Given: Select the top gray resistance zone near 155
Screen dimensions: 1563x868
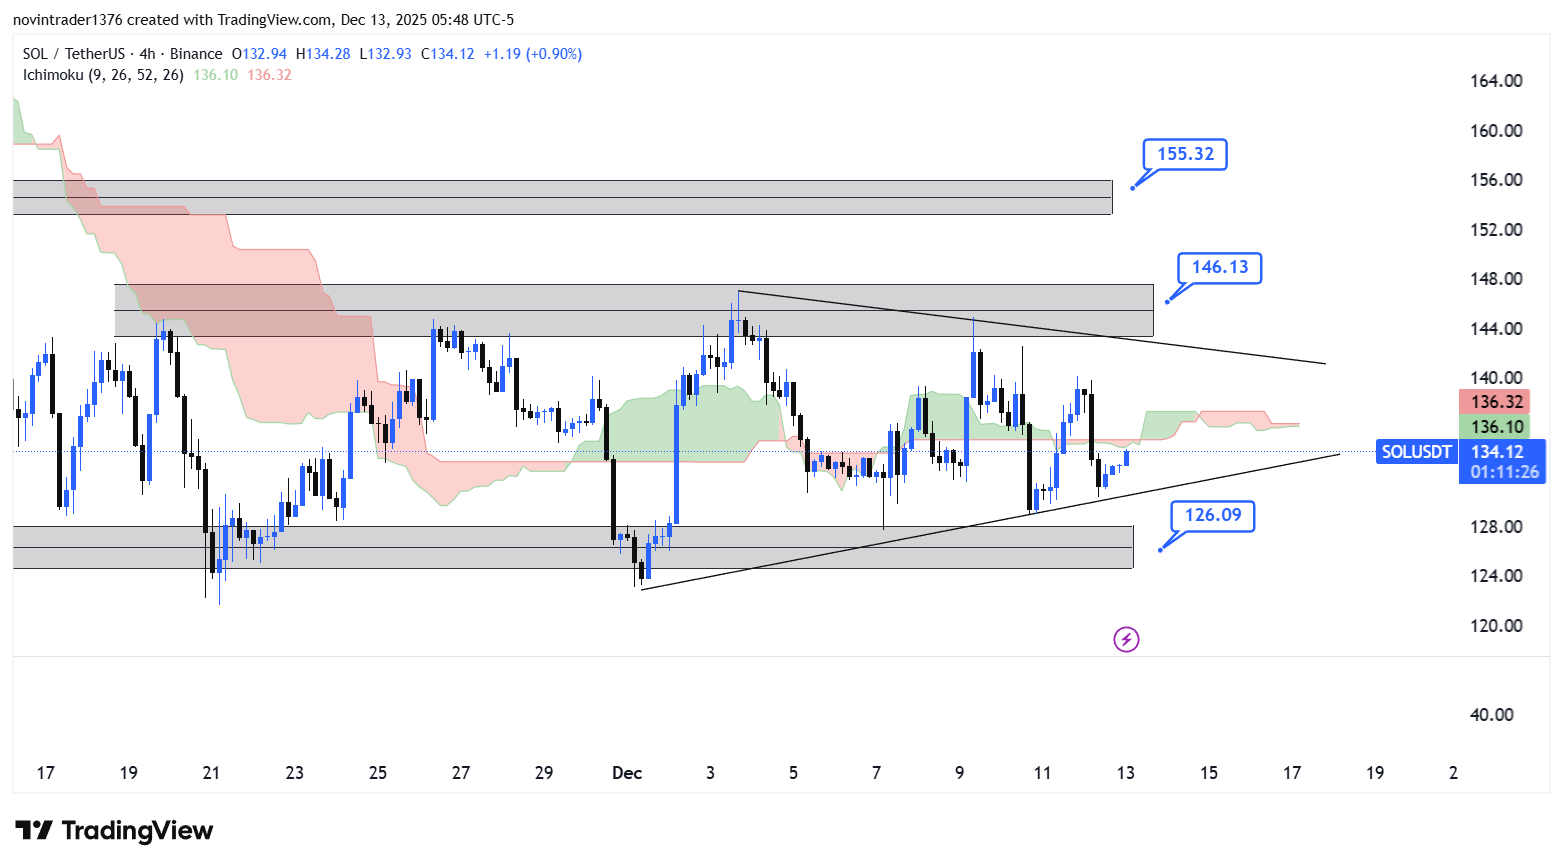Looking at the screenshot, I should [560, 197].
